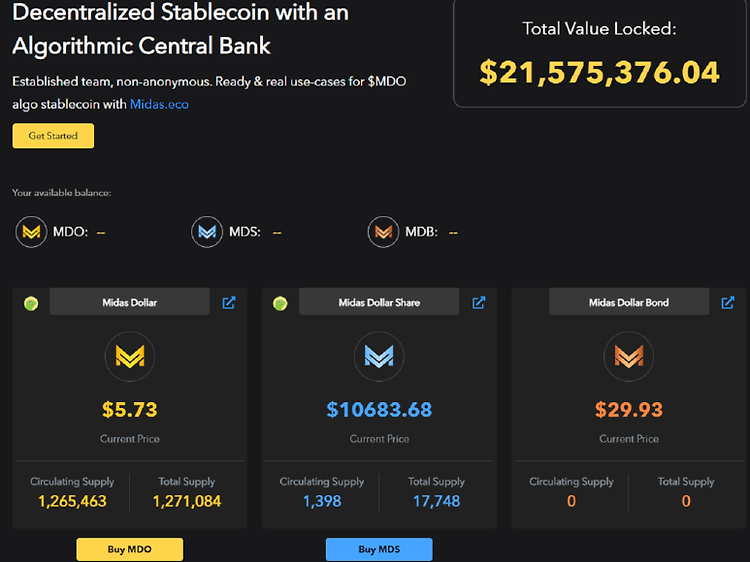The height and width of the screenshot is (562, 750).
Task: Select the Midas Dollar card title
Action: [130, 302]
